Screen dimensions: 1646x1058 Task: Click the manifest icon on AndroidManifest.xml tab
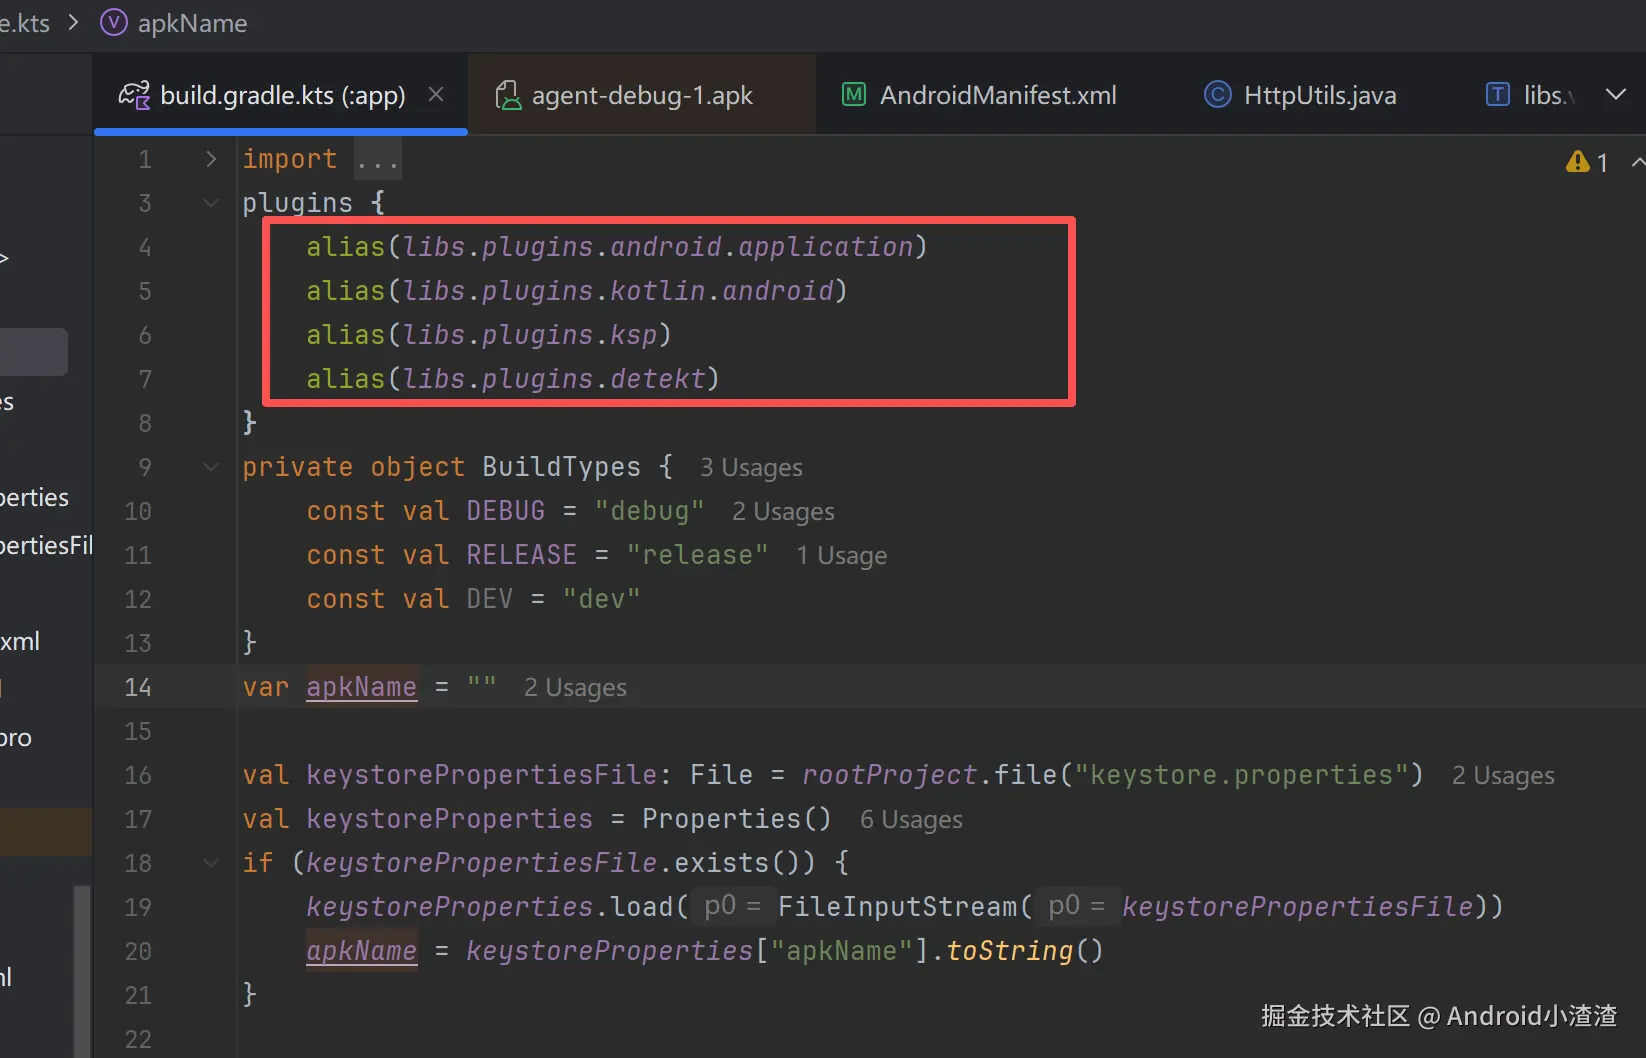[854, 95]
